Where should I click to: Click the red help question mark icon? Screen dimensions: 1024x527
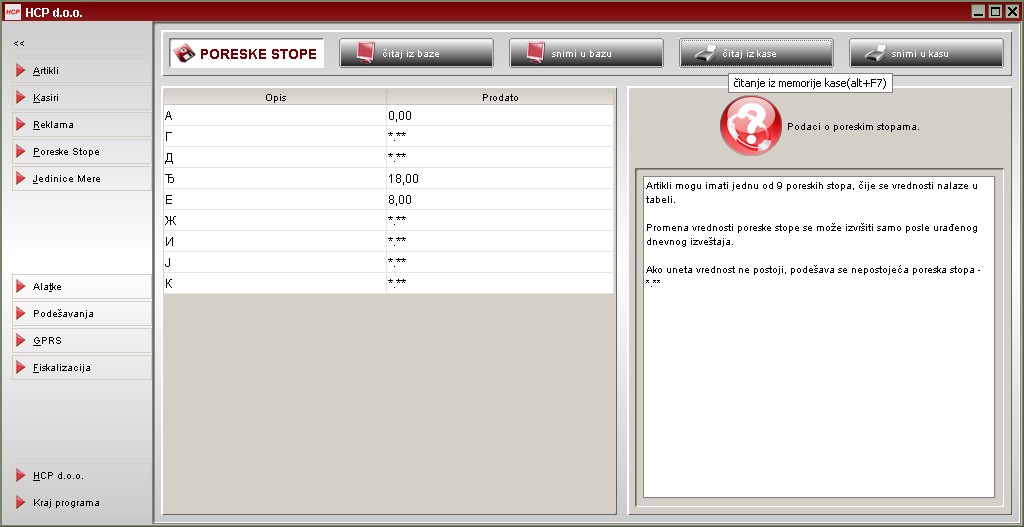pos(749,127)
